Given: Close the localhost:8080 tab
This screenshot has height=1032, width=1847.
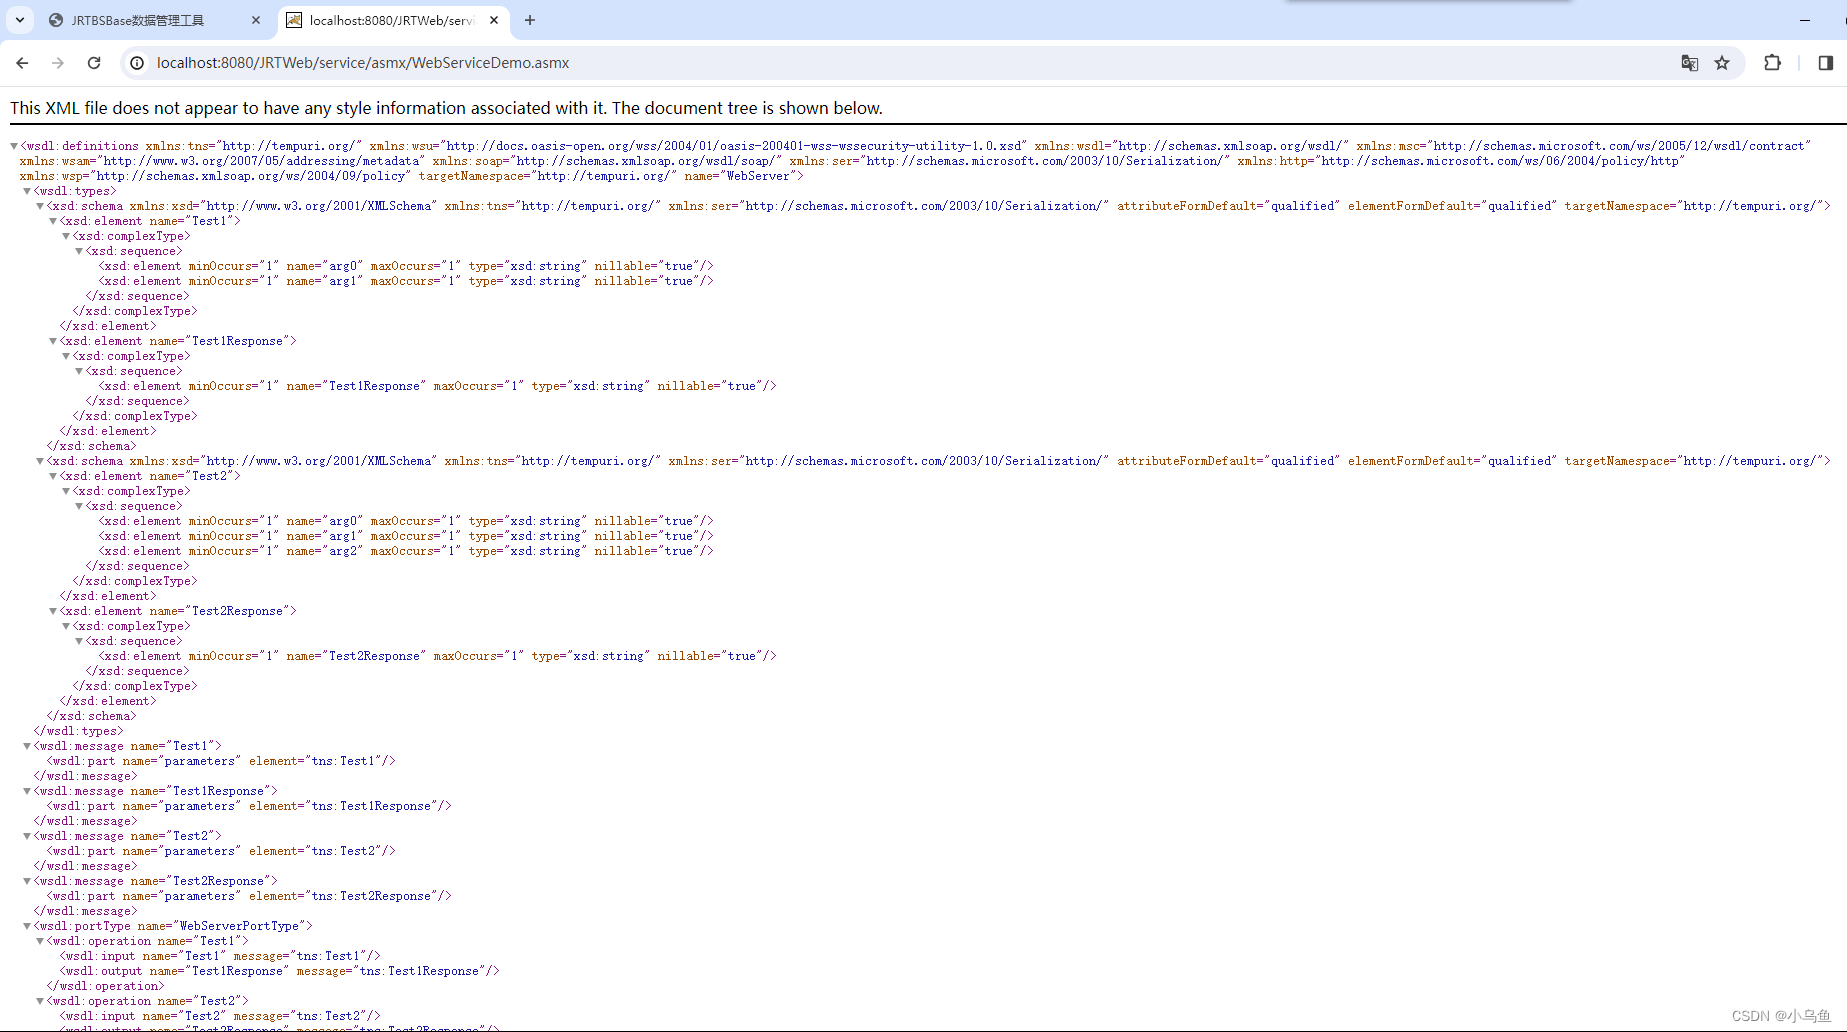Looking at the screenshot, I should (494, 20).
